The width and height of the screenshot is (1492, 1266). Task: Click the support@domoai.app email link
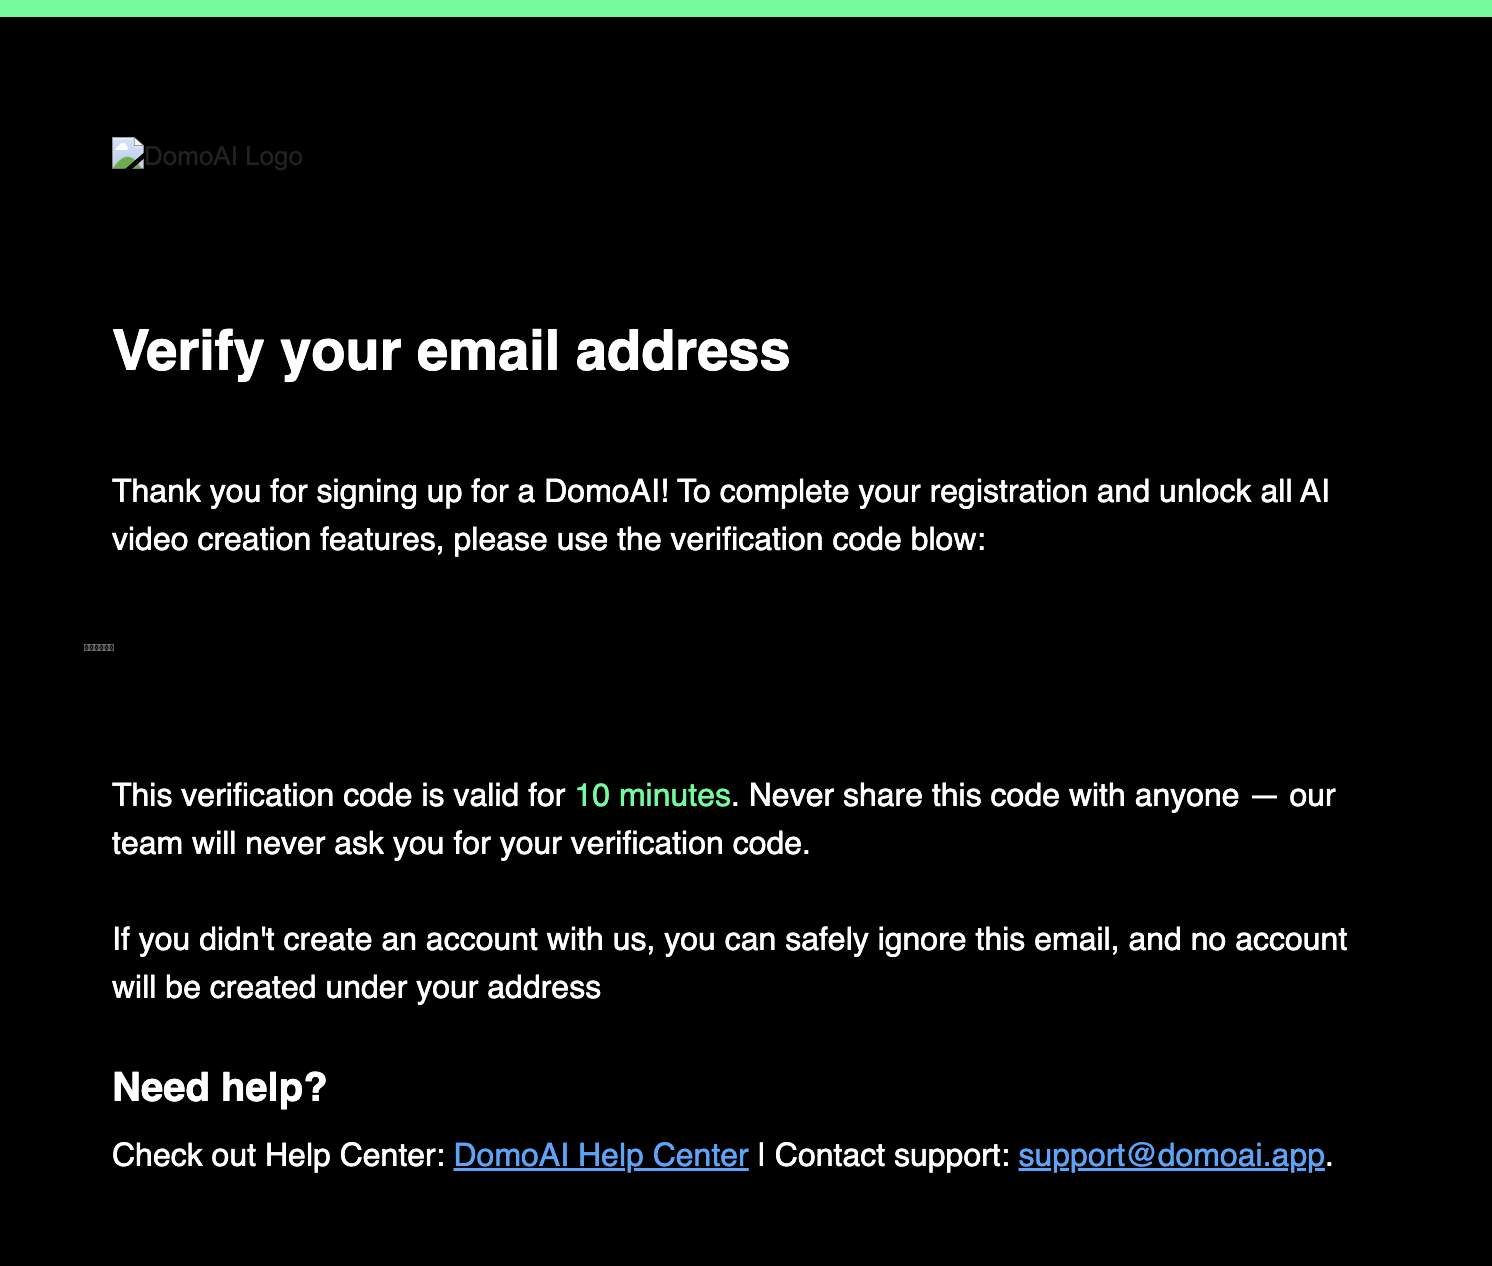pos(1172,1156)
